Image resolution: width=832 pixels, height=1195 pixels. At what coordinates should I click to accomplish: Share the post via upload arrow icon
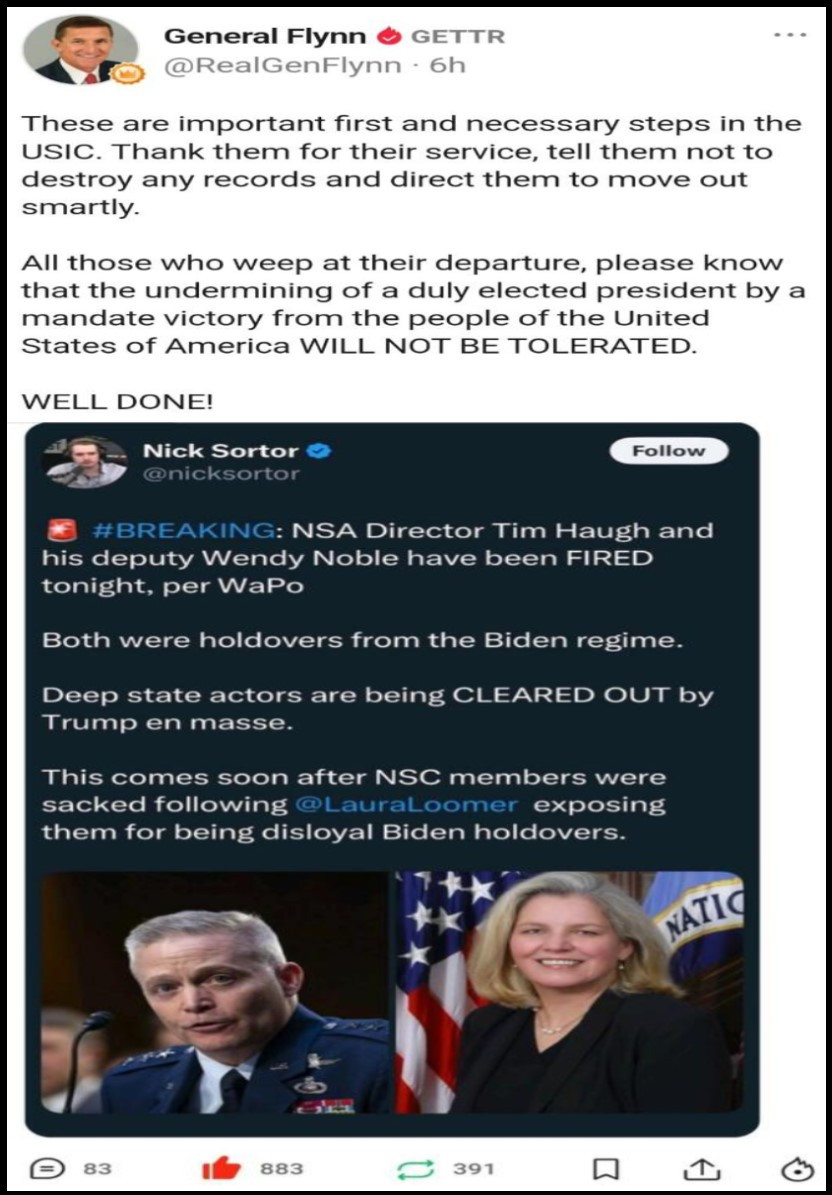coord(704,1168)
